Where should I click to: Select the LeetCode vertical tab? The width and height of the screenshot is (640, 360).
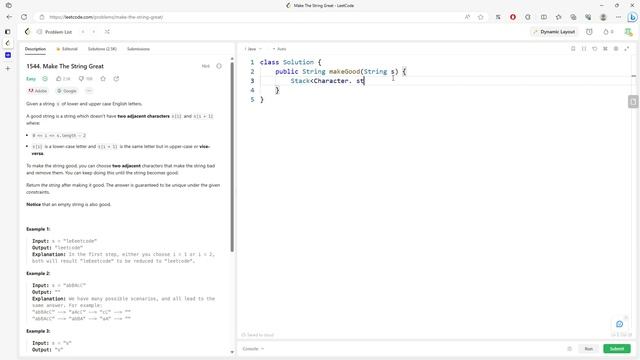[x=8, y=43]
